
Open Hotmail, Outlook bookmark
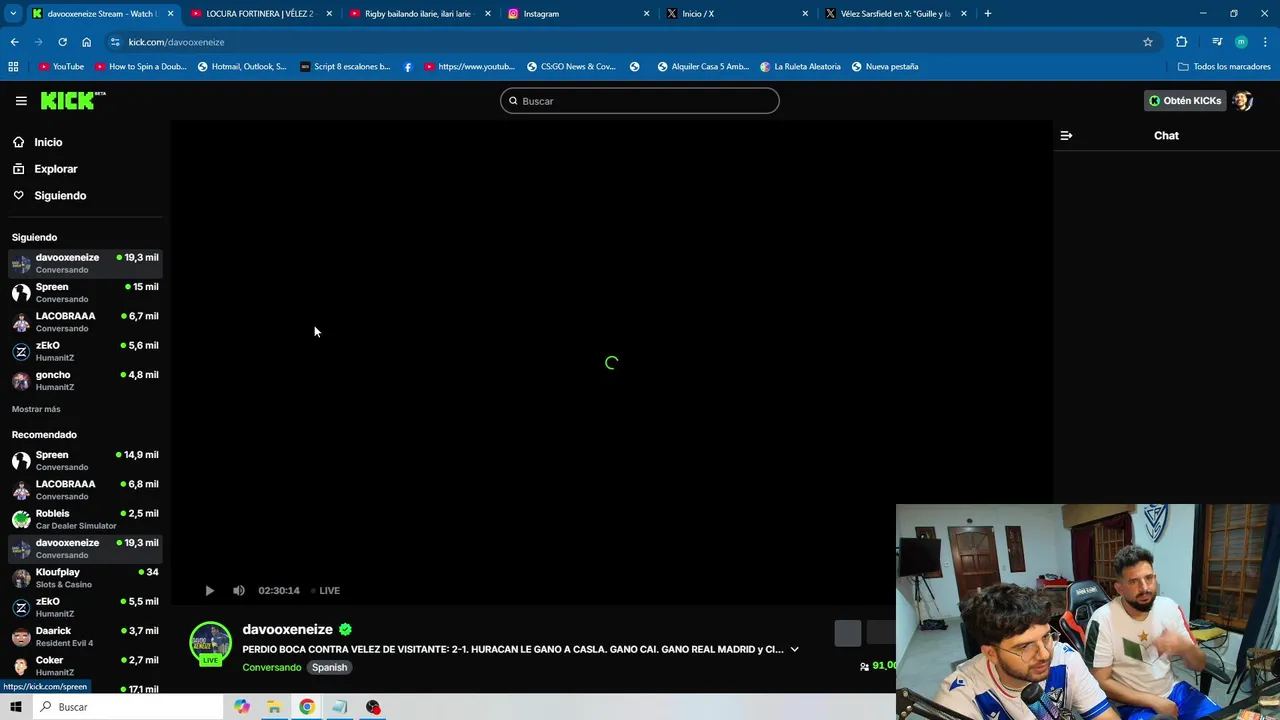[x=242, y=67]
